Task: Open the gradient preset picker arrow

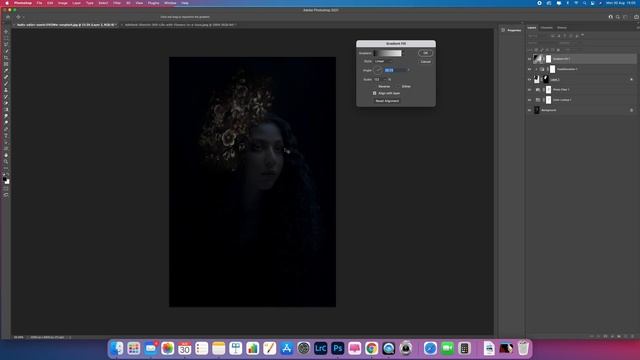Action: (x=404, y=53)
